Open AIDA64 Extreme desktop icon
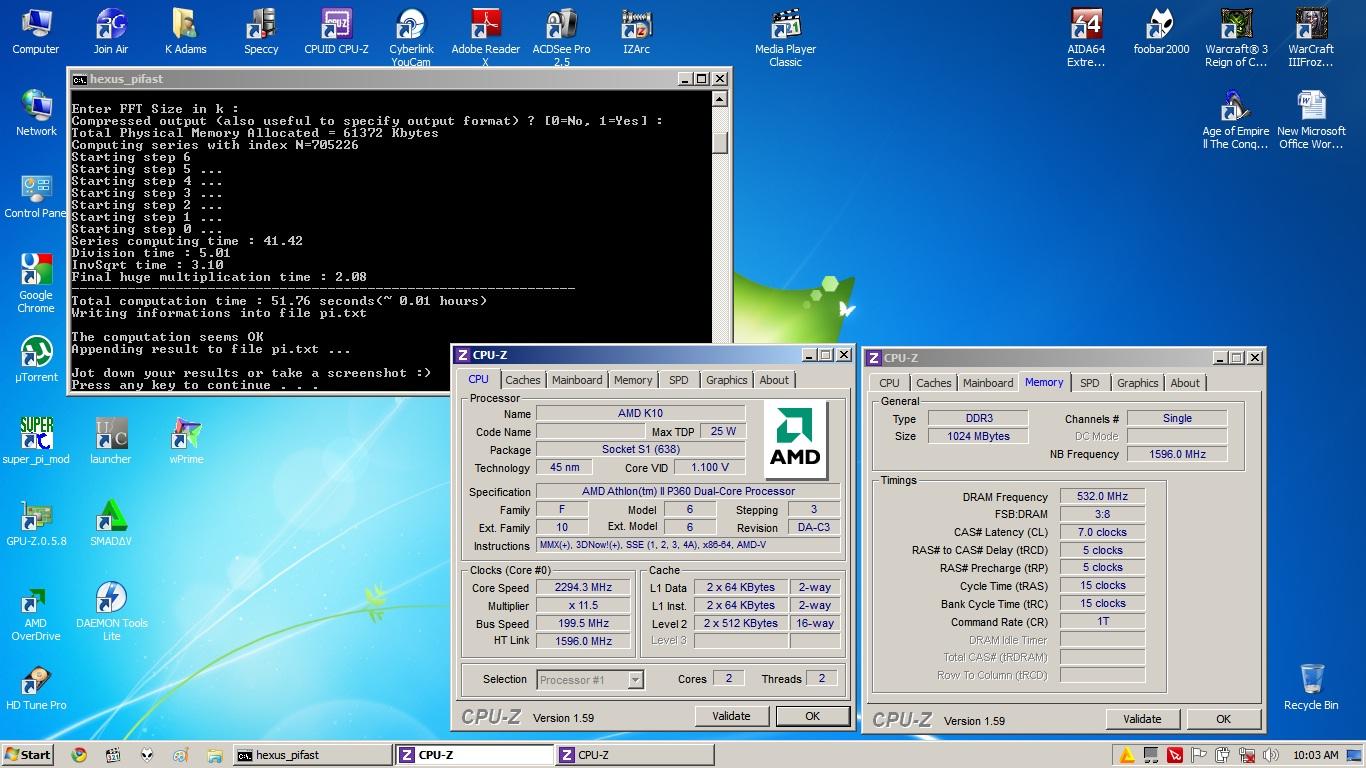The width and height of the screenshot is (1366, 768). [1086, 38]
